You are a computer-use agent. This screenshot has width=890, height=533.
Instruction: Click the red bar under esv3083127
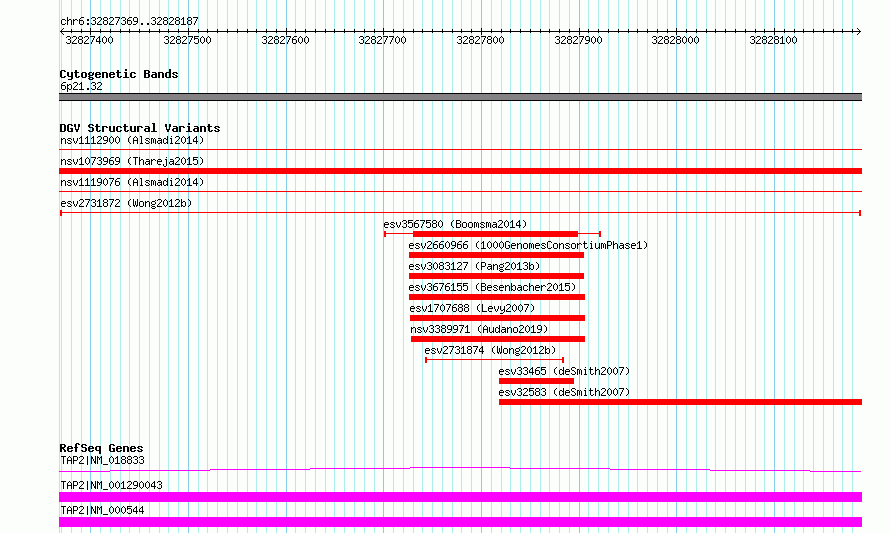click(x=496, y=276)
